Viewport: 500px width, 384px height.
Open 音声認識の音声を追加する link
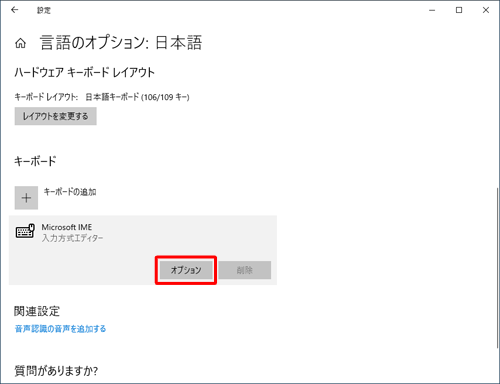click(60, 329)
